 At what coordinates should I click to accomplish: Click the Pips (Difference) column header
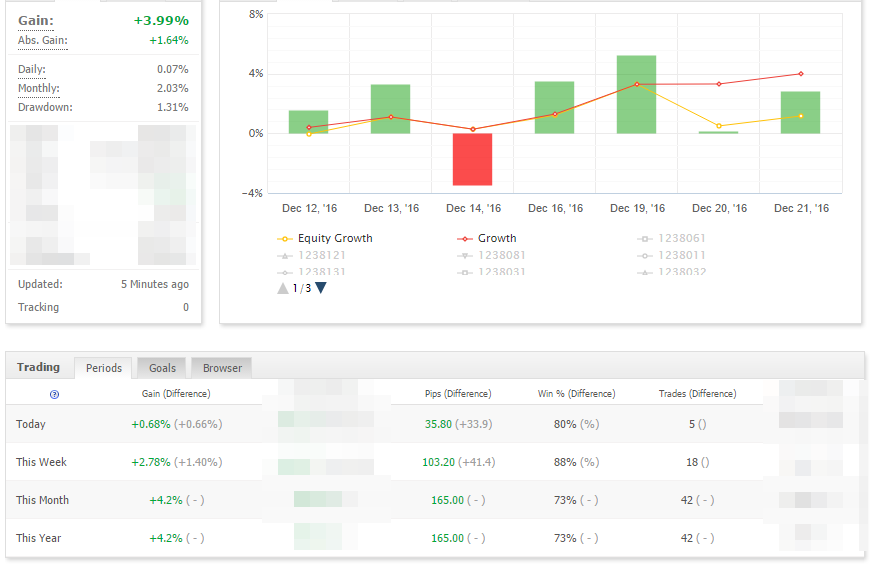[x=458, y=394]
